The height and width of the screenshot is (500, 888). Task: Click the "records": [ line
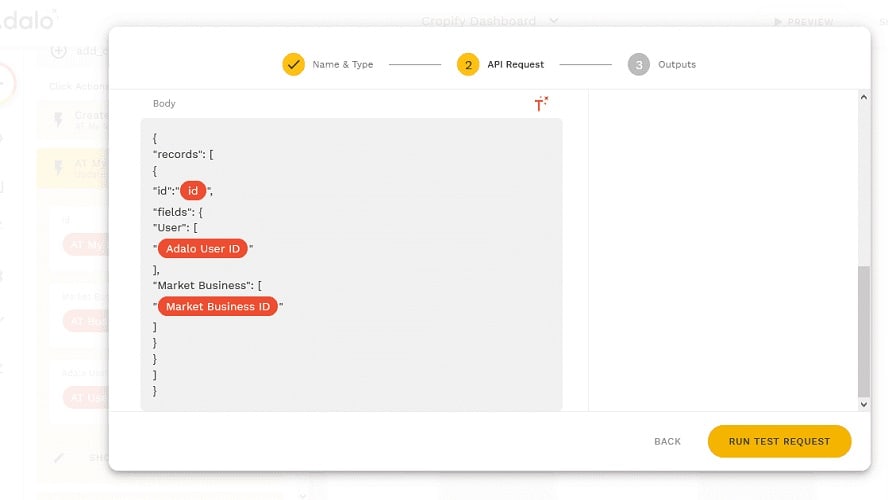point(183,154)
